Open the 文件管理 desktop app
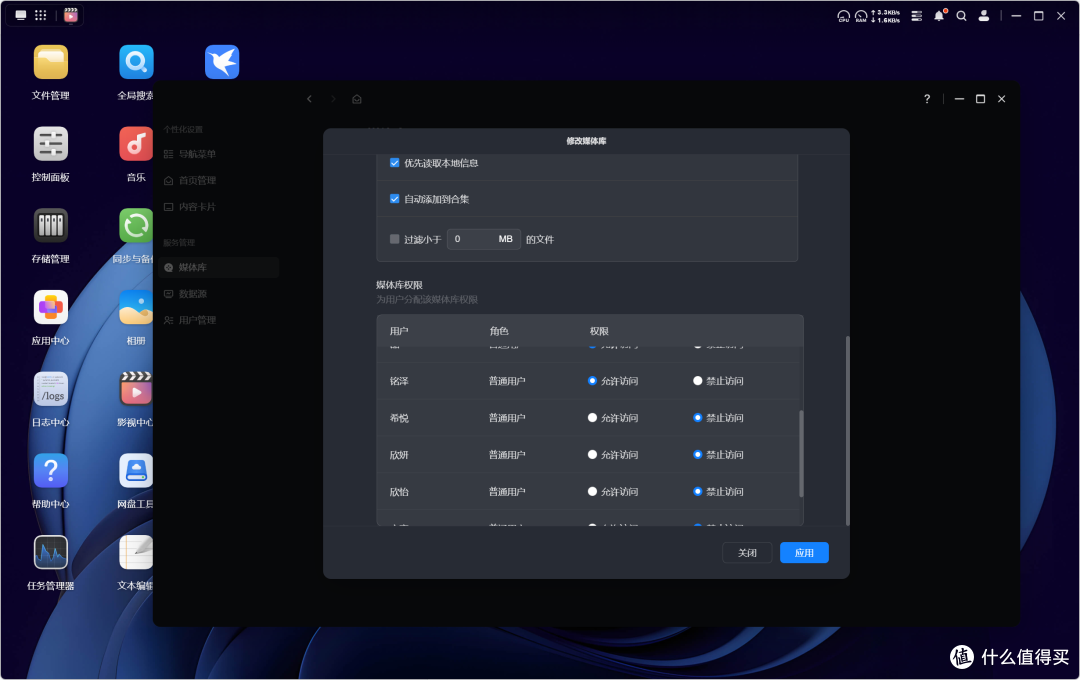The height and width of the screenshot is (680, 1080). pyautogui.click(x=50, y=63)
